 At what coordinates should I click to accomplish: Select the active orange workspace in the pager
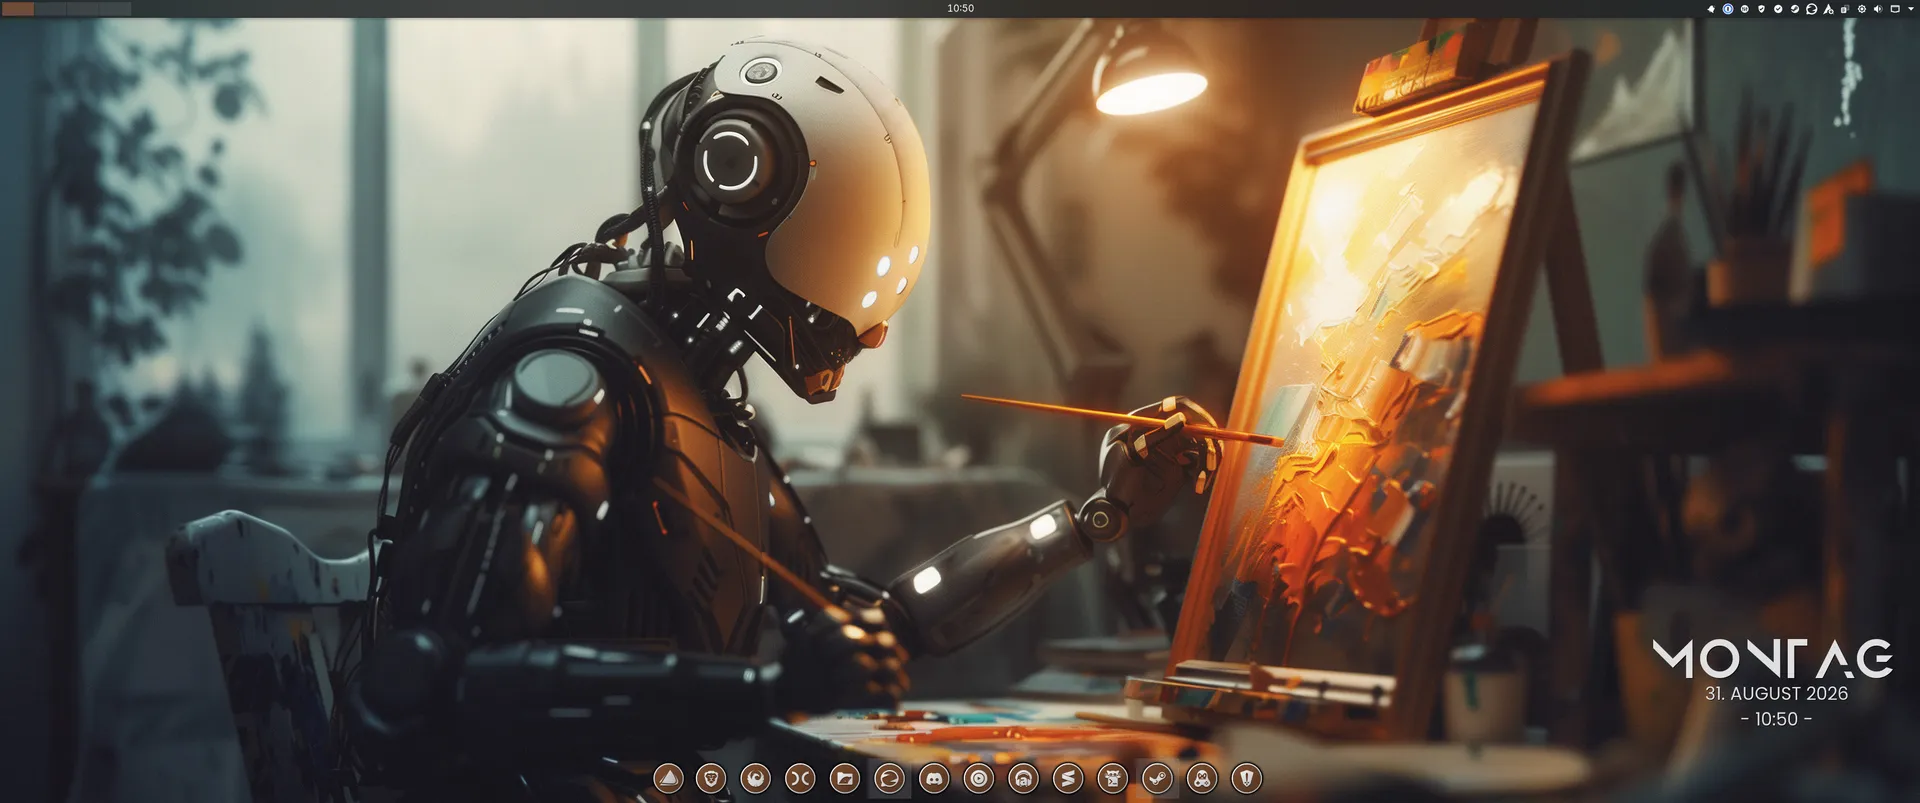coord(18,9)
